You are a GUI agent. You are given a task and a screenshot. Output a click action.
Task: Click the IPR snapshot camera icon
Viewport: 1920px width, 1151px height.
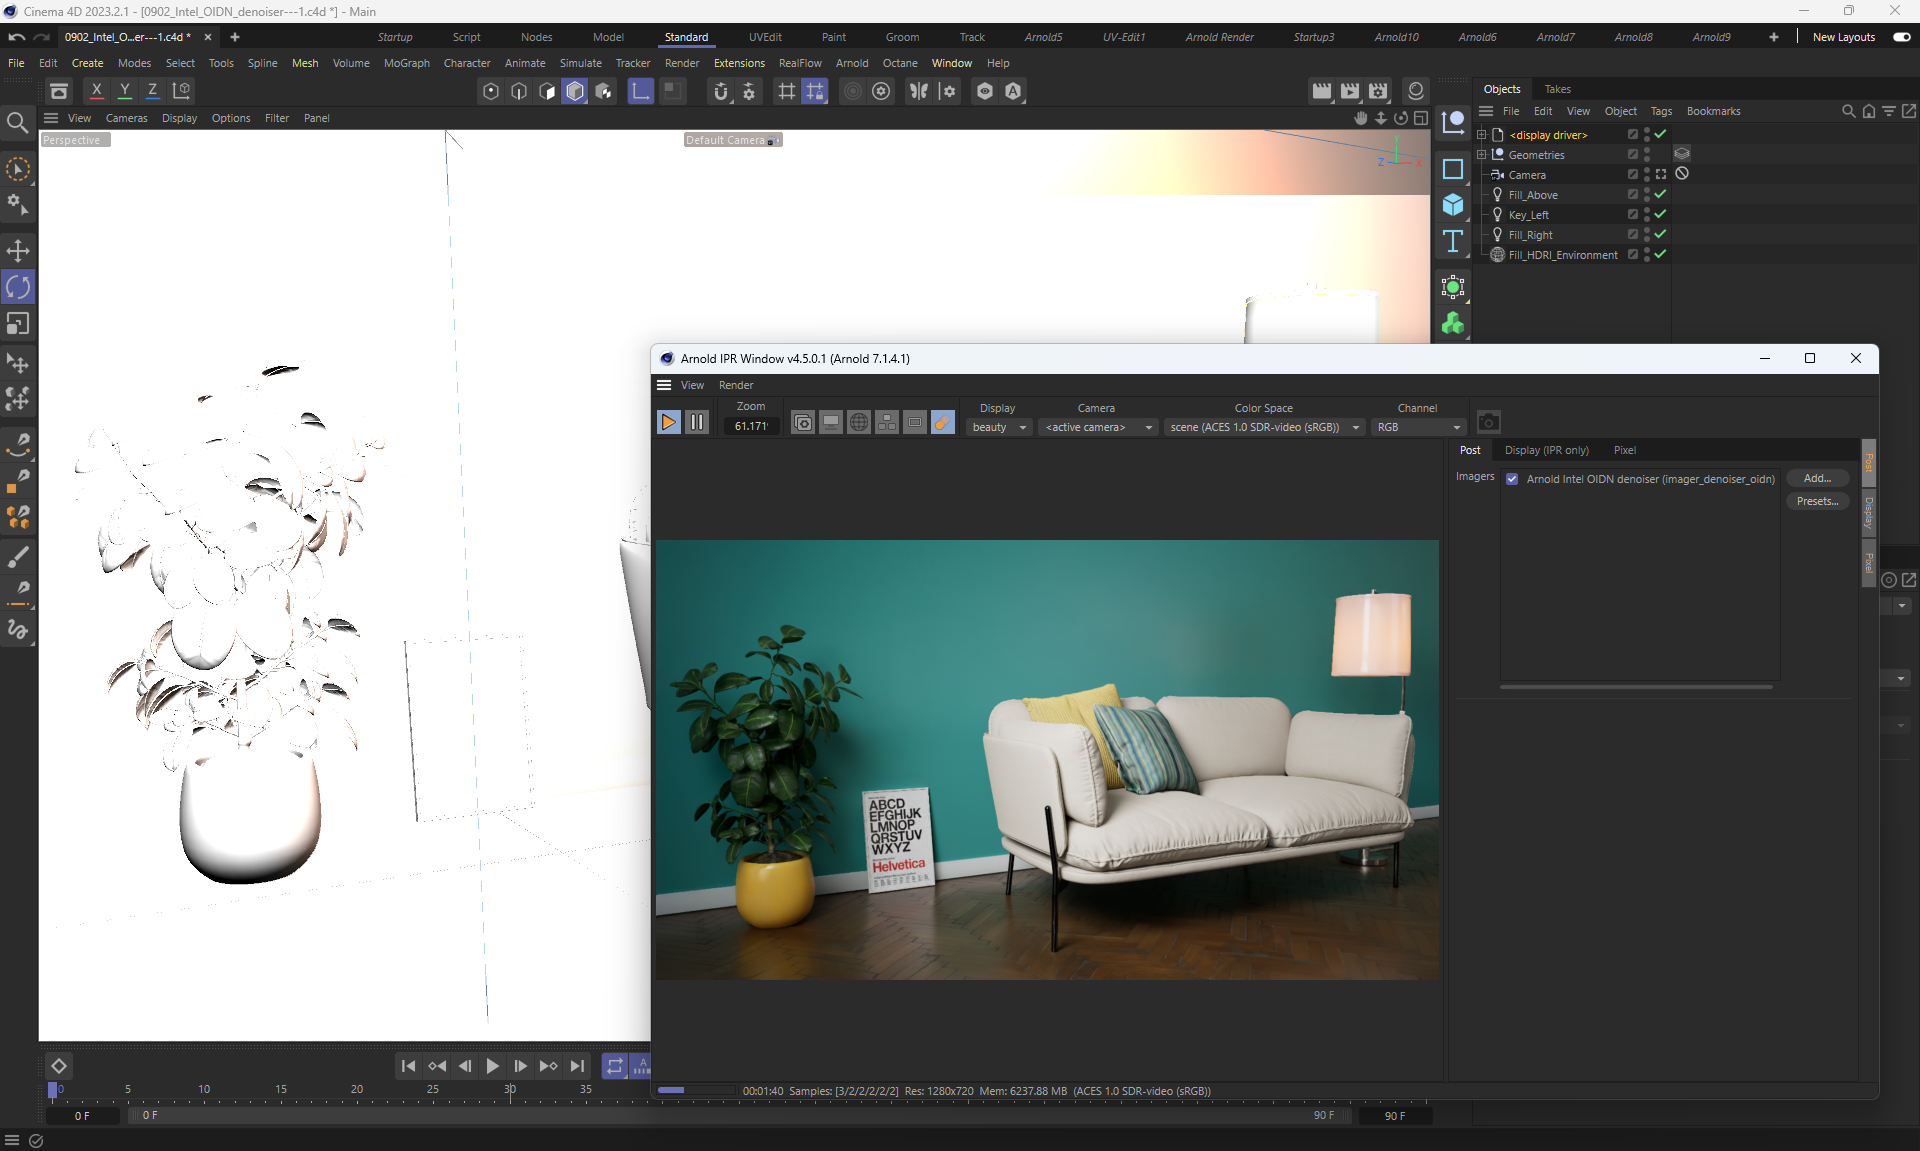[1488, 423]
